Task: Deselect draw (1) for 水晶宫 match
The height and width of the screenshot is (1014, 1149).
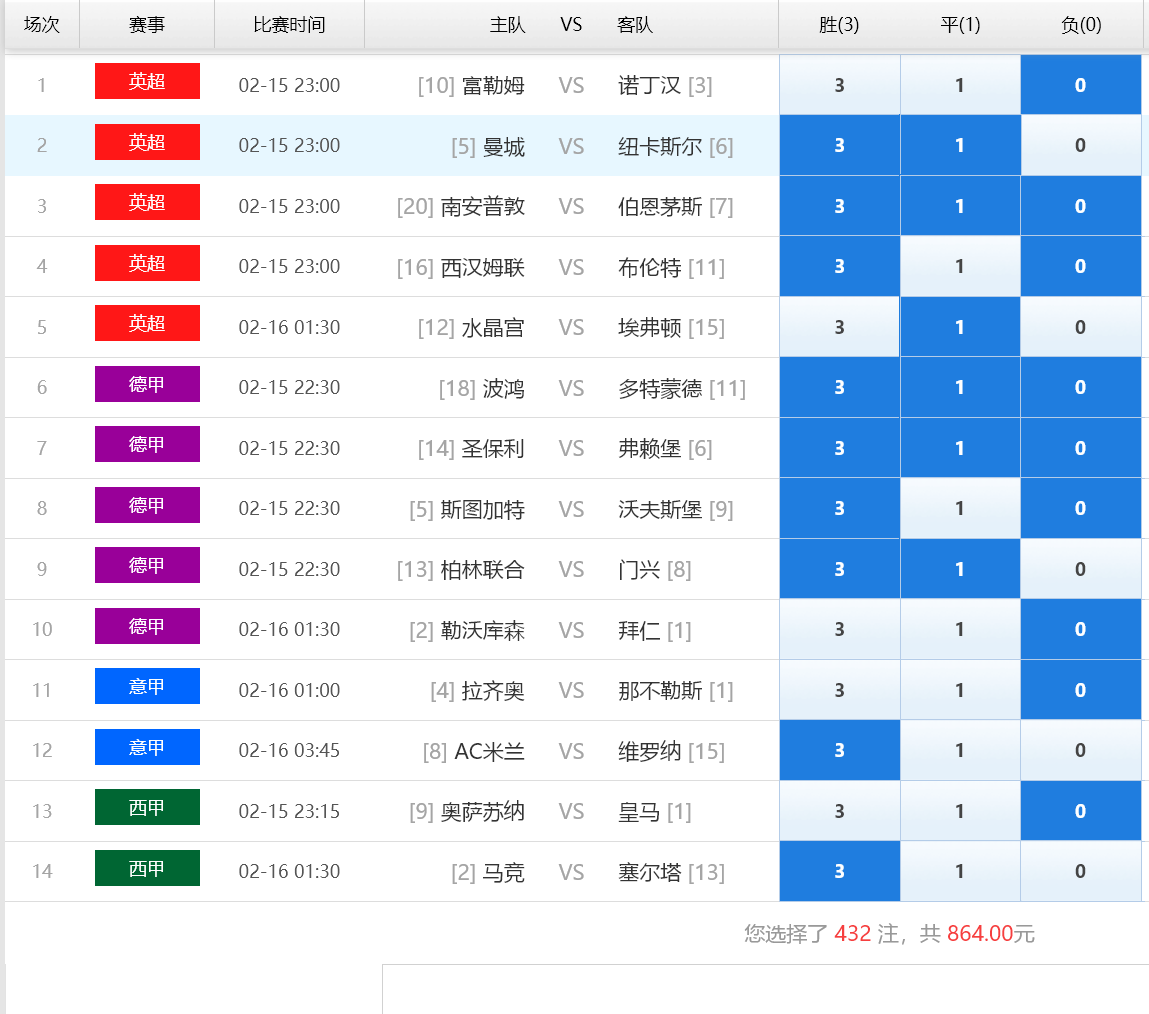Action: (x=960, y=327)
